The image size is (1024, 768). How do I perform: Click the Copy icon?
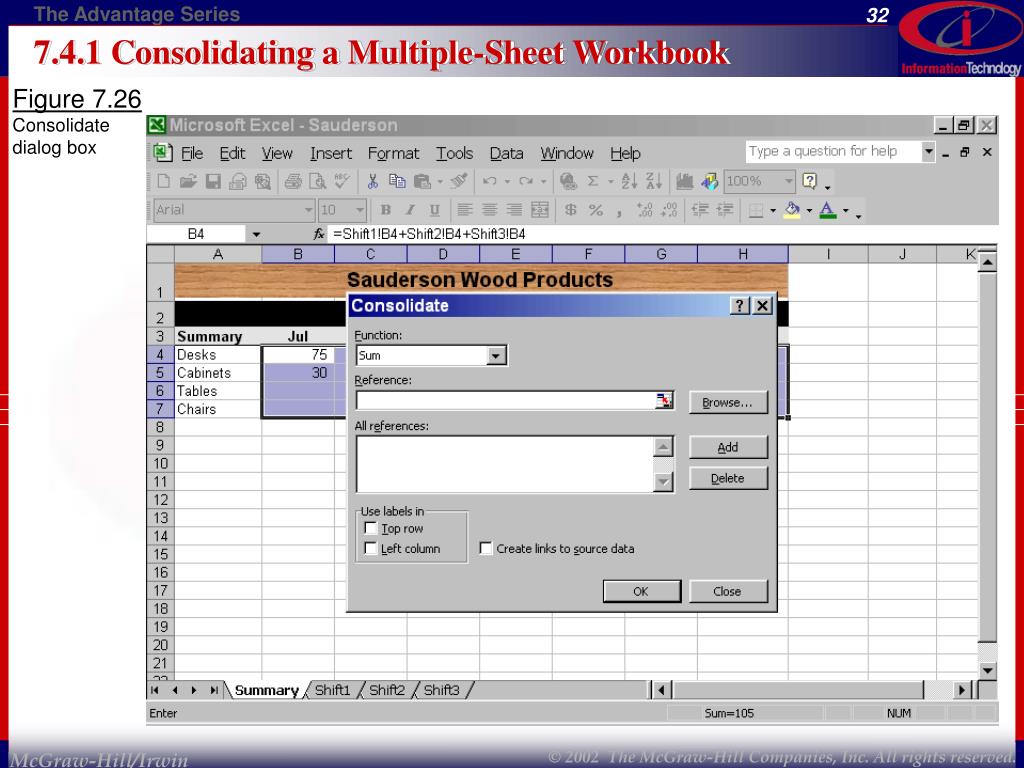tap(396, 181)
